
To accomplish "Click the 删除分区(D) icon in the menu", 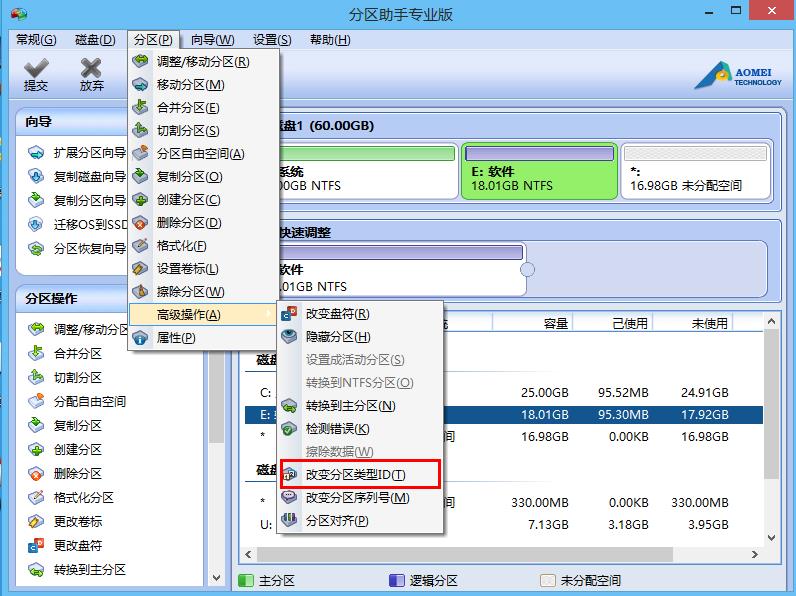I will (x=140, y=222).
